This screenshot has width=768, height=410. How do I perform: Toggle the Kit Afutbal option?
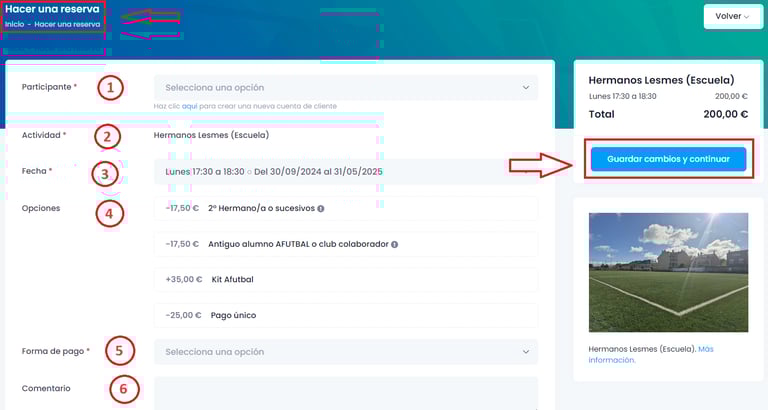tap(346, 279)
